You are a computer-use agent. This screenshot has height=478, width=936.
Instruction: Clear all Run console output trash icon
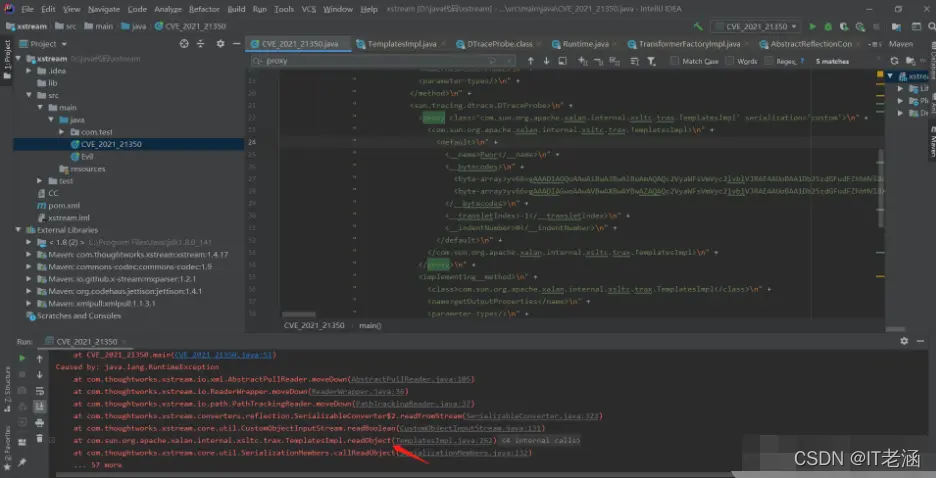(x=39, y=439)
